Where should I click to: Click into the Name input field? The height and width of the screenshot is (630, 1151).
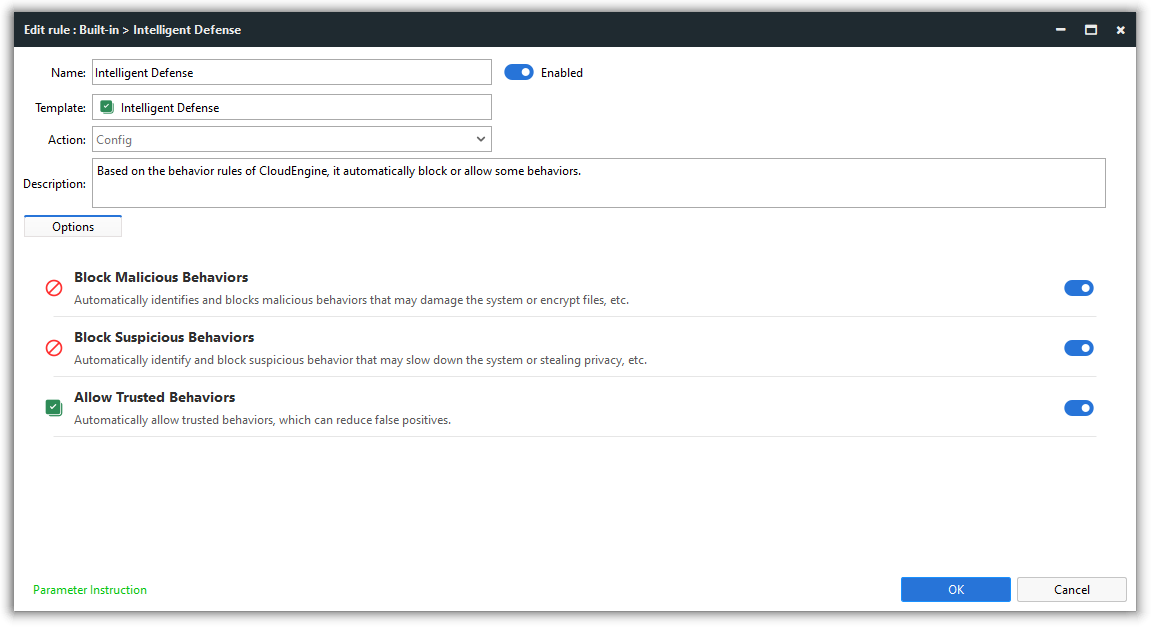click(291, 72)
